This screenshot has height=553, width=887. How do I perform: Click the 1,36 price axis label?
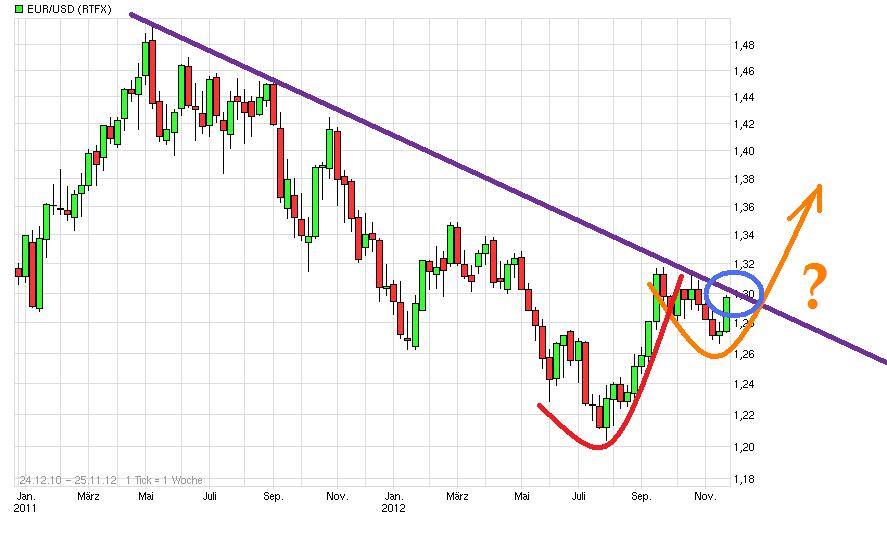[x=744, y=208]
